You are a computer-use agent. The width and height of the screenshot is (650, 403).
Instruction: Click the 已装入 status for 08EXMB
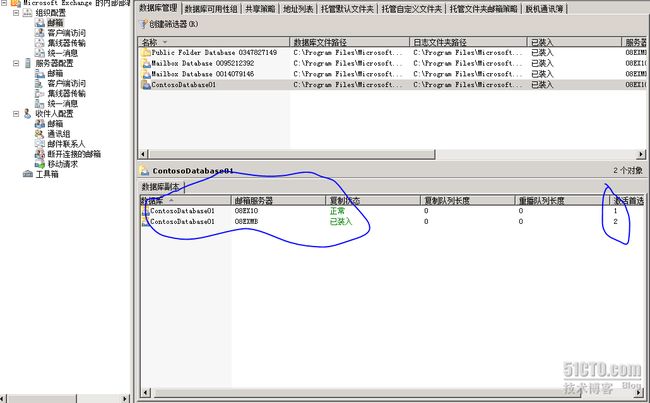coord(341,222)
